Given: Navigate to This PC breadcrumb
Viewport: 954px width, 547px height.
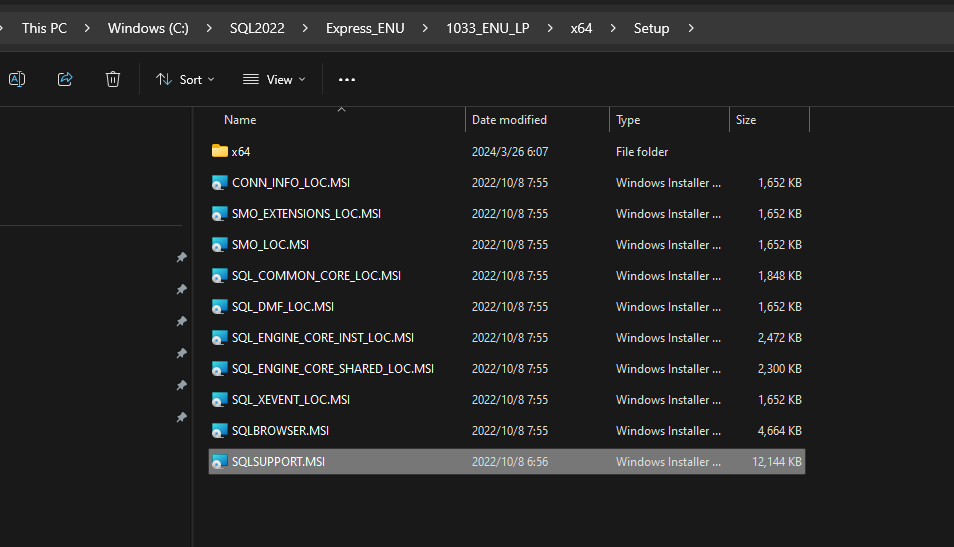Looking at the screenshot, I should [44, 28].
